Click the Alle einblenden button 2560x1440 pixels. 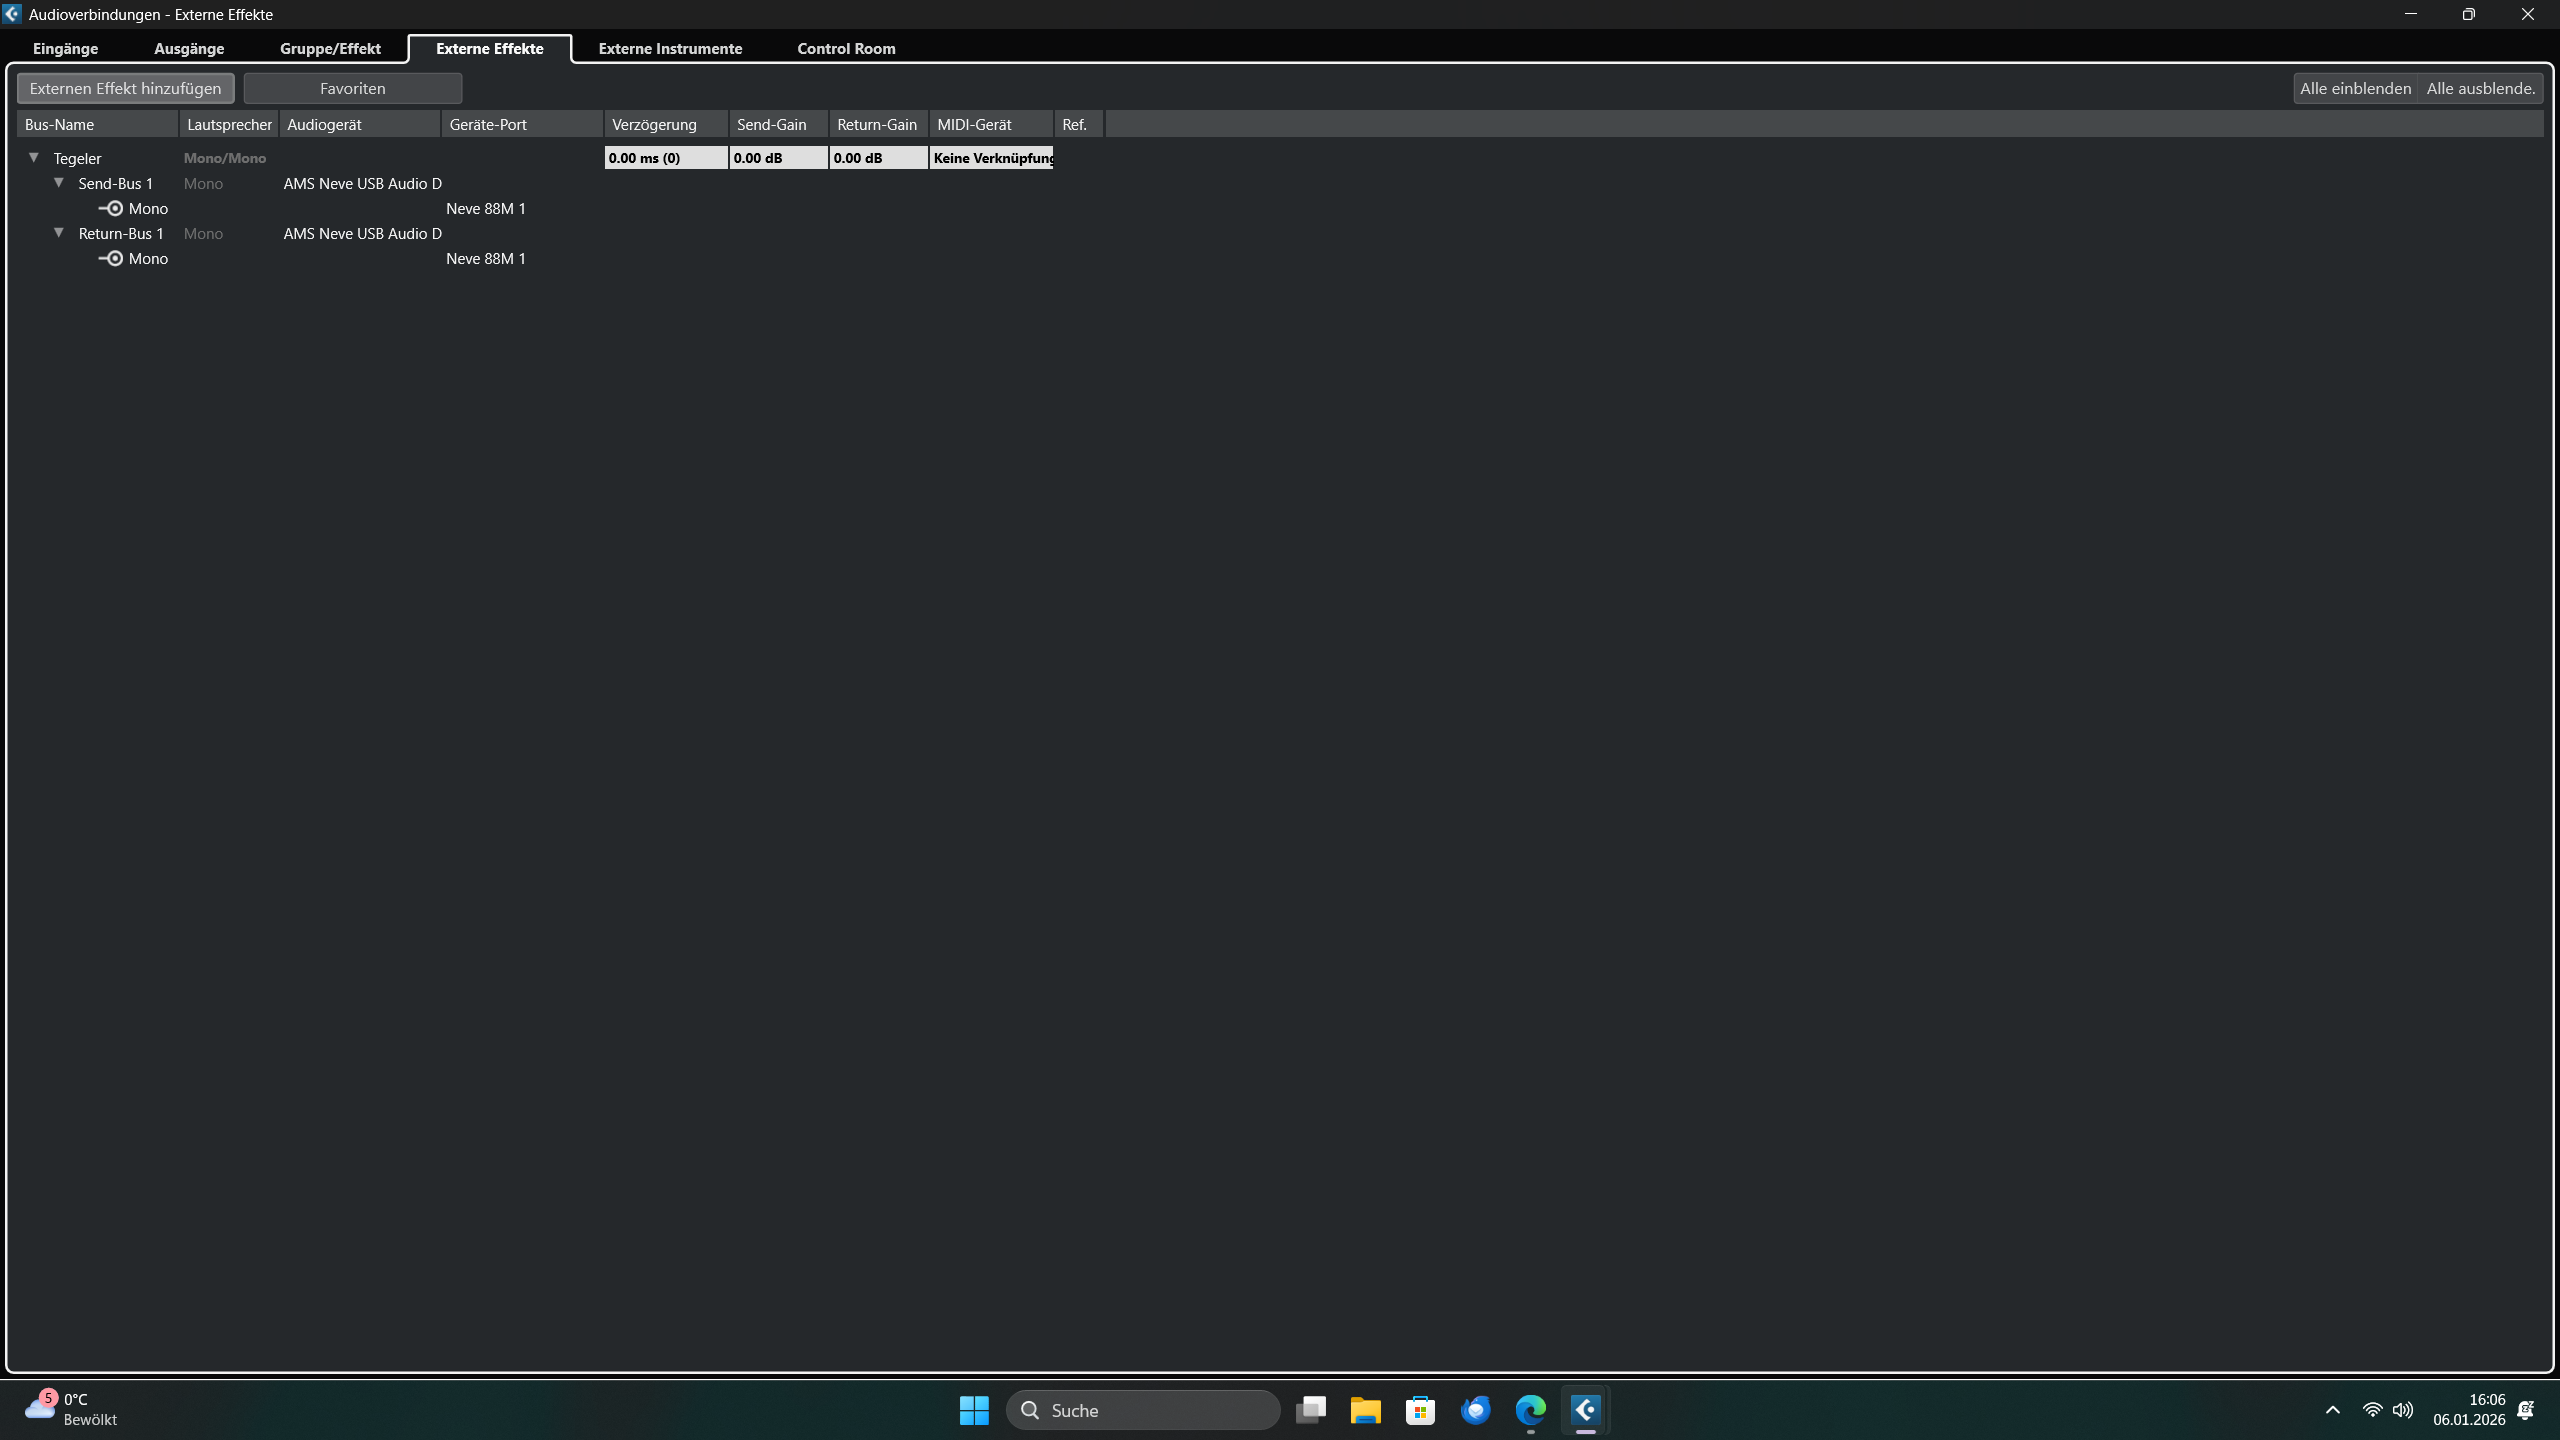point(2355,88)
